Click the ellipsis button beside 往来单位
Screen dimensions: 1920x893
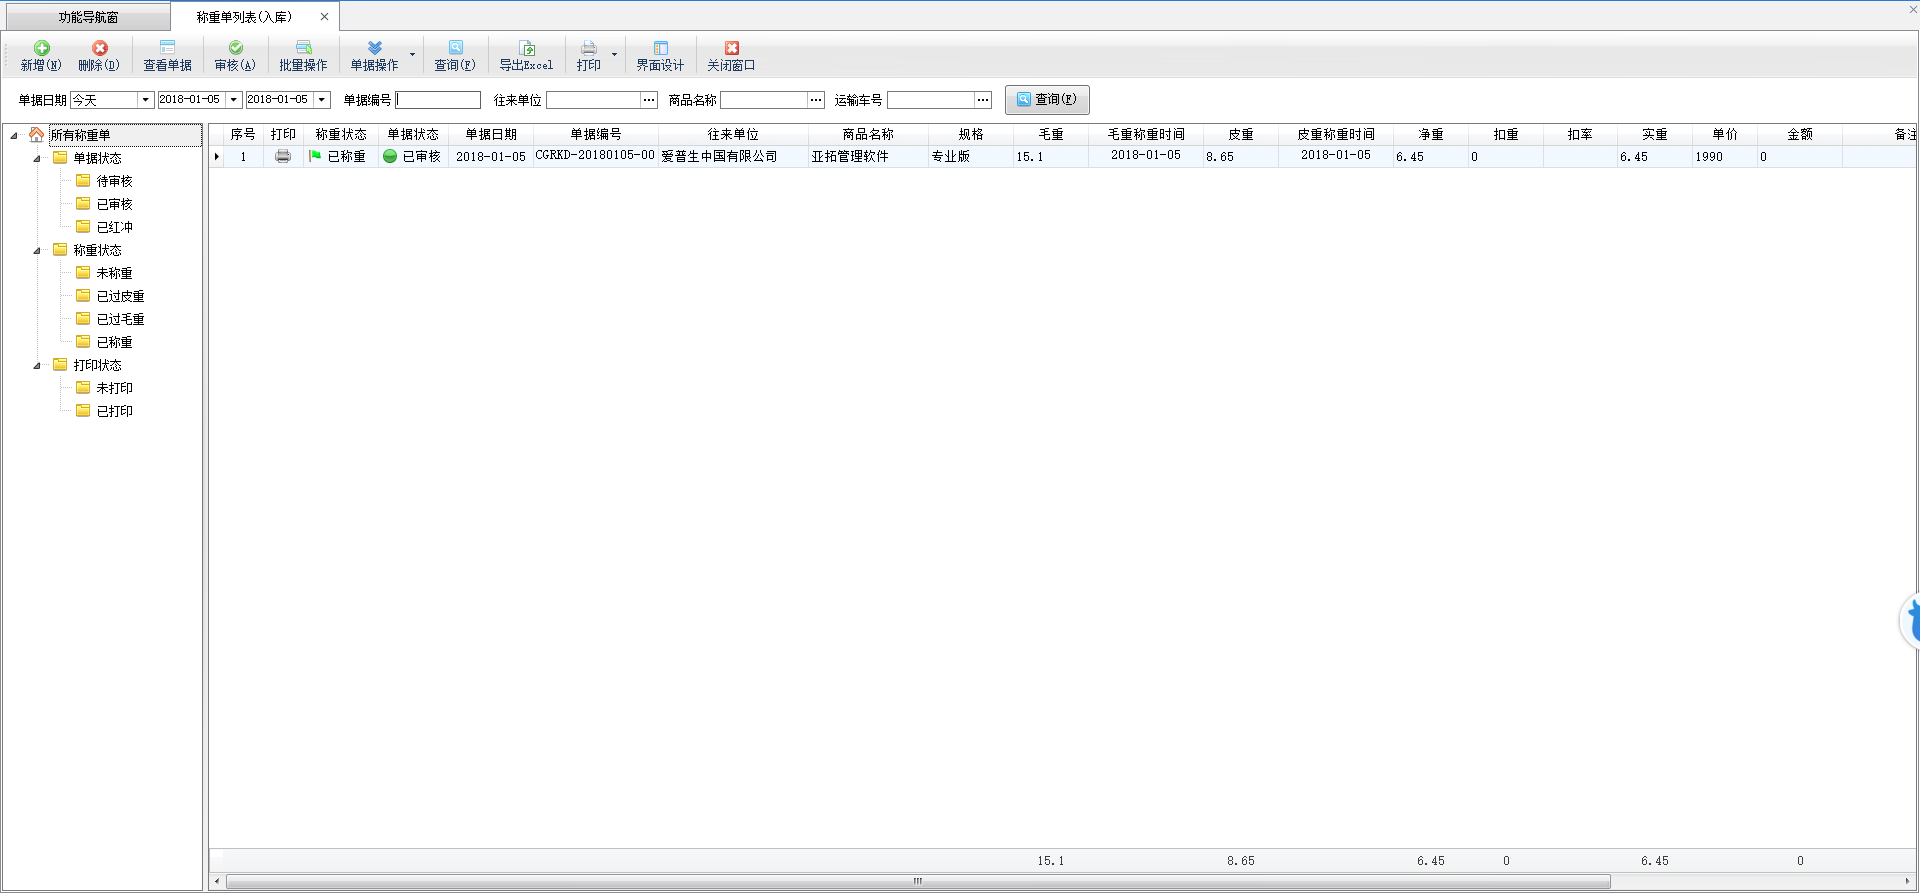[x=649, y=100]
